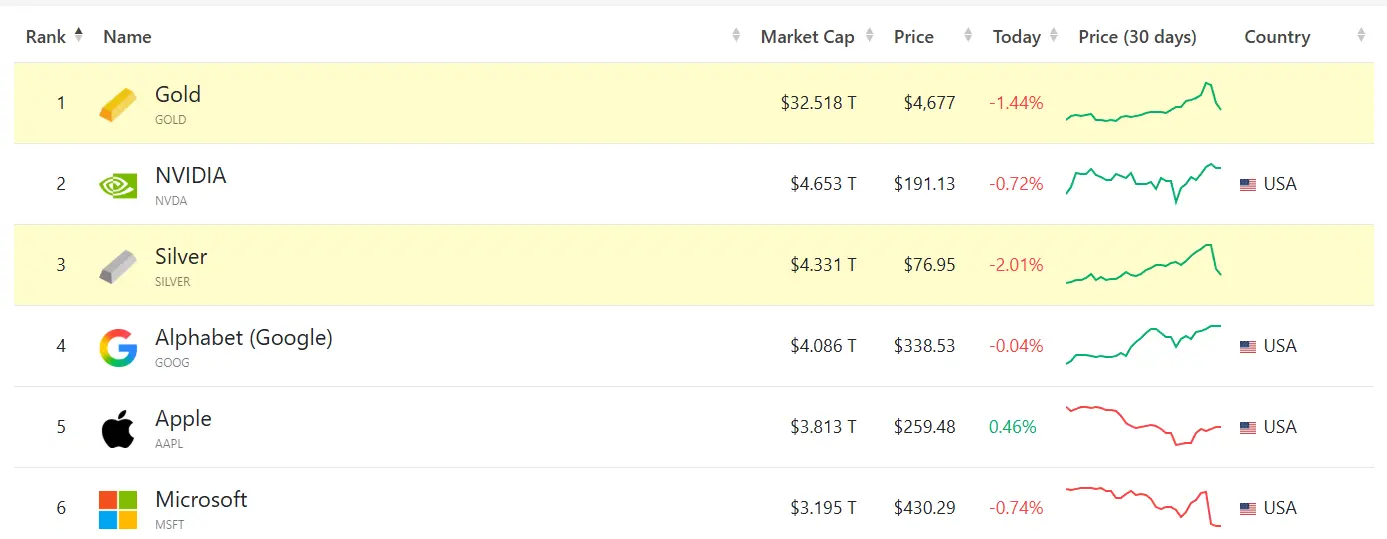Viewport: 1387px width, 539px height.
Task: Click the Gold bar icon
Action: coord(118,104)
